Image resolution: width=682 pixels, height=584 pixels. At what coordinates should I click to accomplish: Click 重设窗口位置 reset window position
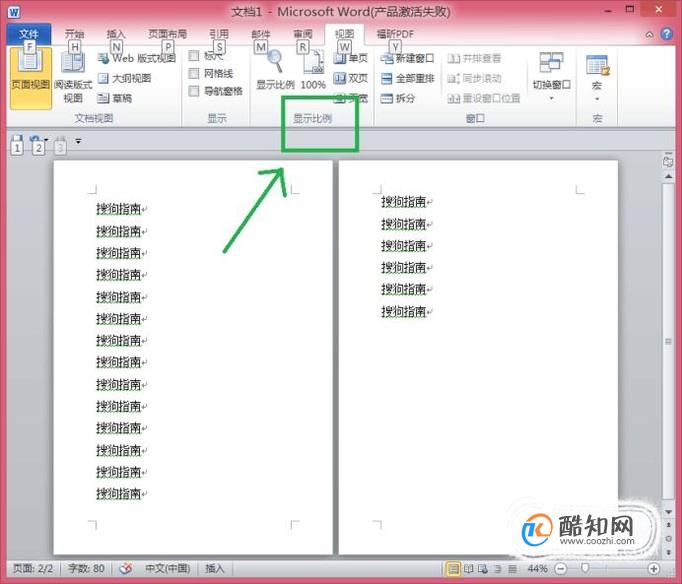[484, 98]
